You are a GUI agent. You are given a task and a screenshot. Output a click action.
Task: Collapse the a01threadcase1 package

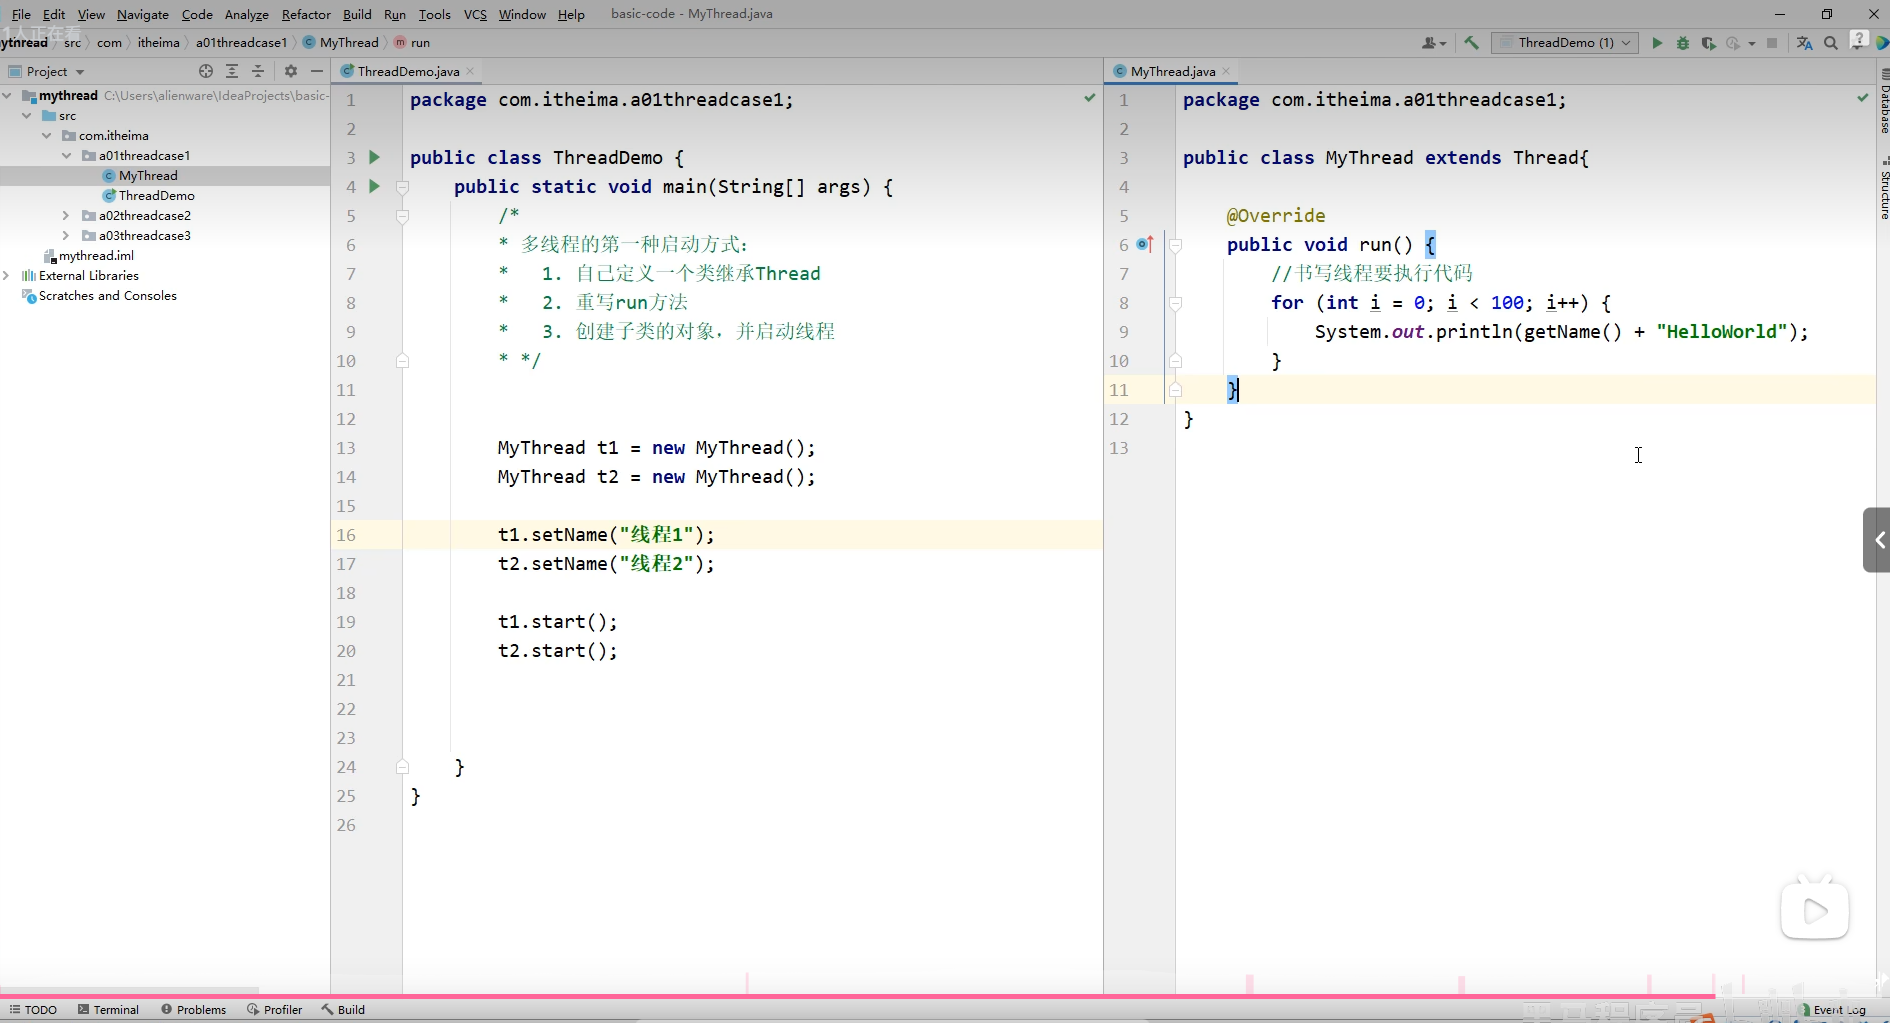67,156
